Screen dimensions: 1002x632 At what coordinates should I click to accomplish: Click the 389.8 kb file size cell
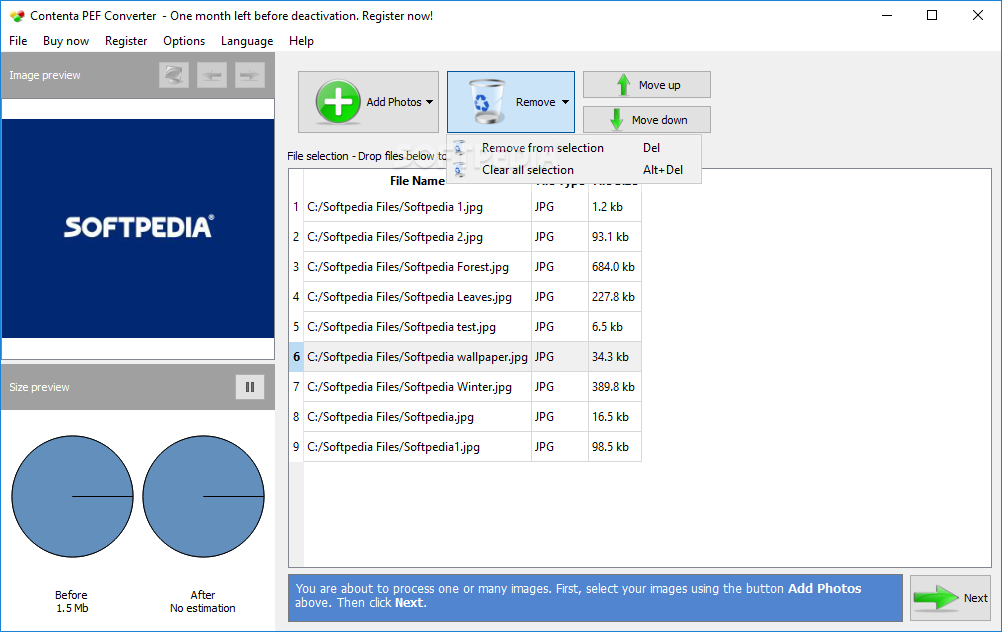coord(614,387)
